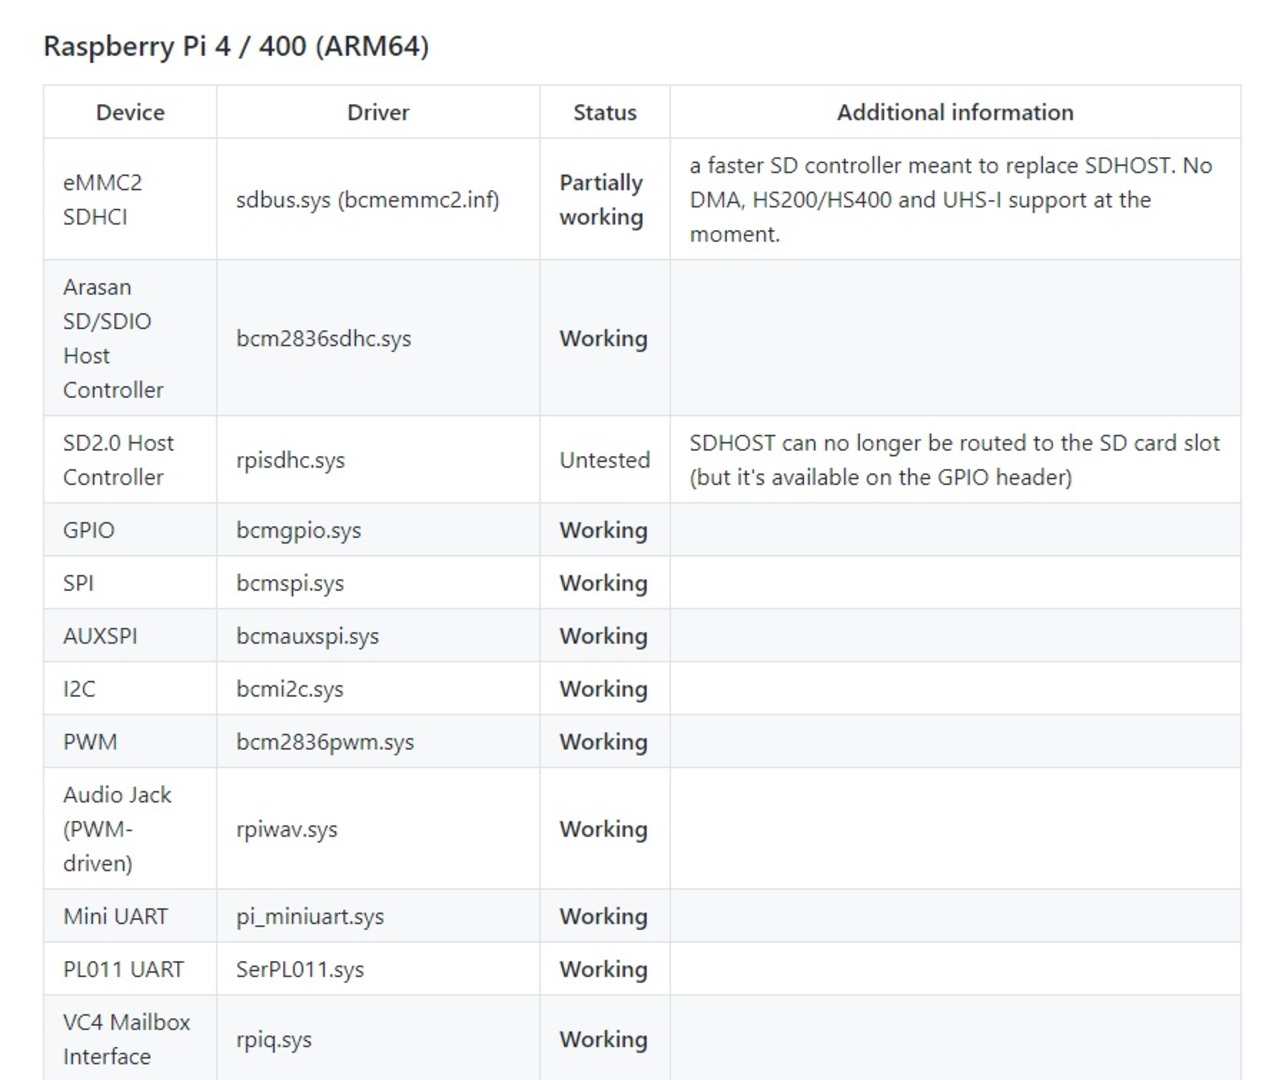Click the SDHOST GPIO header note text
1269x1080 pixels.
click(x=953, y=460)
